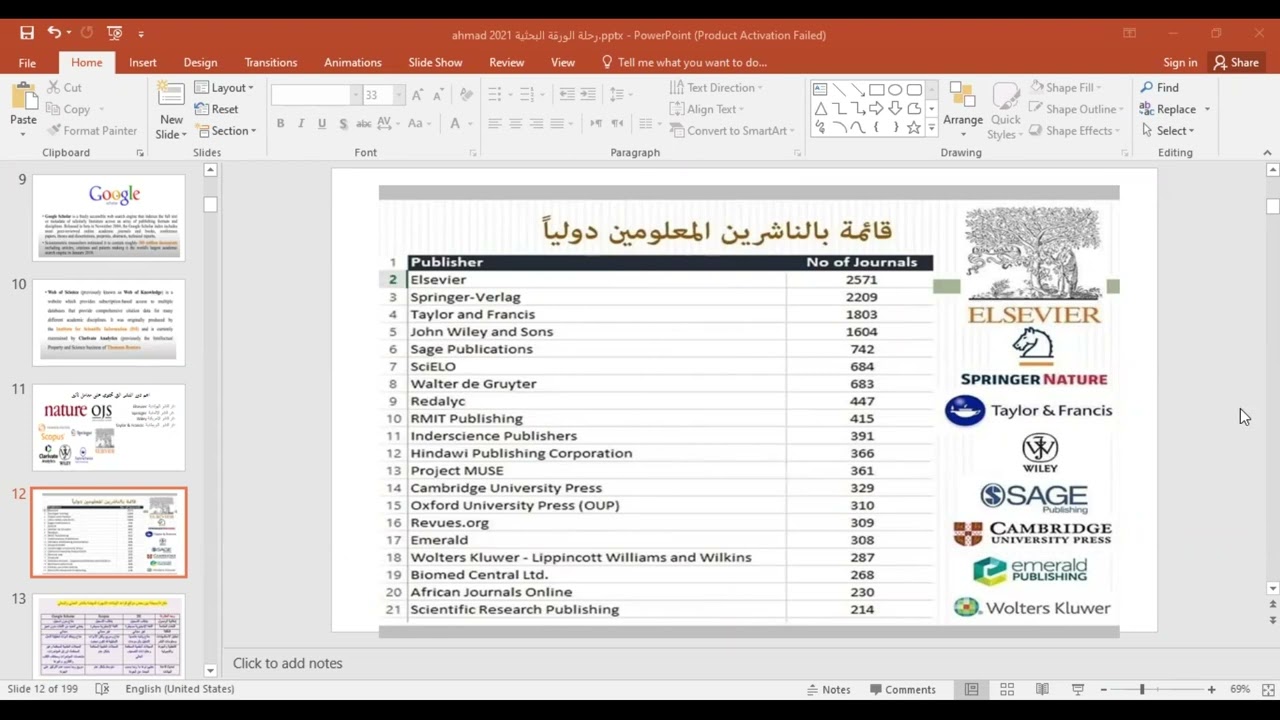Open the font size dropdown
Viewport: 1280px width, 720px height.
(x=398, y=95)
